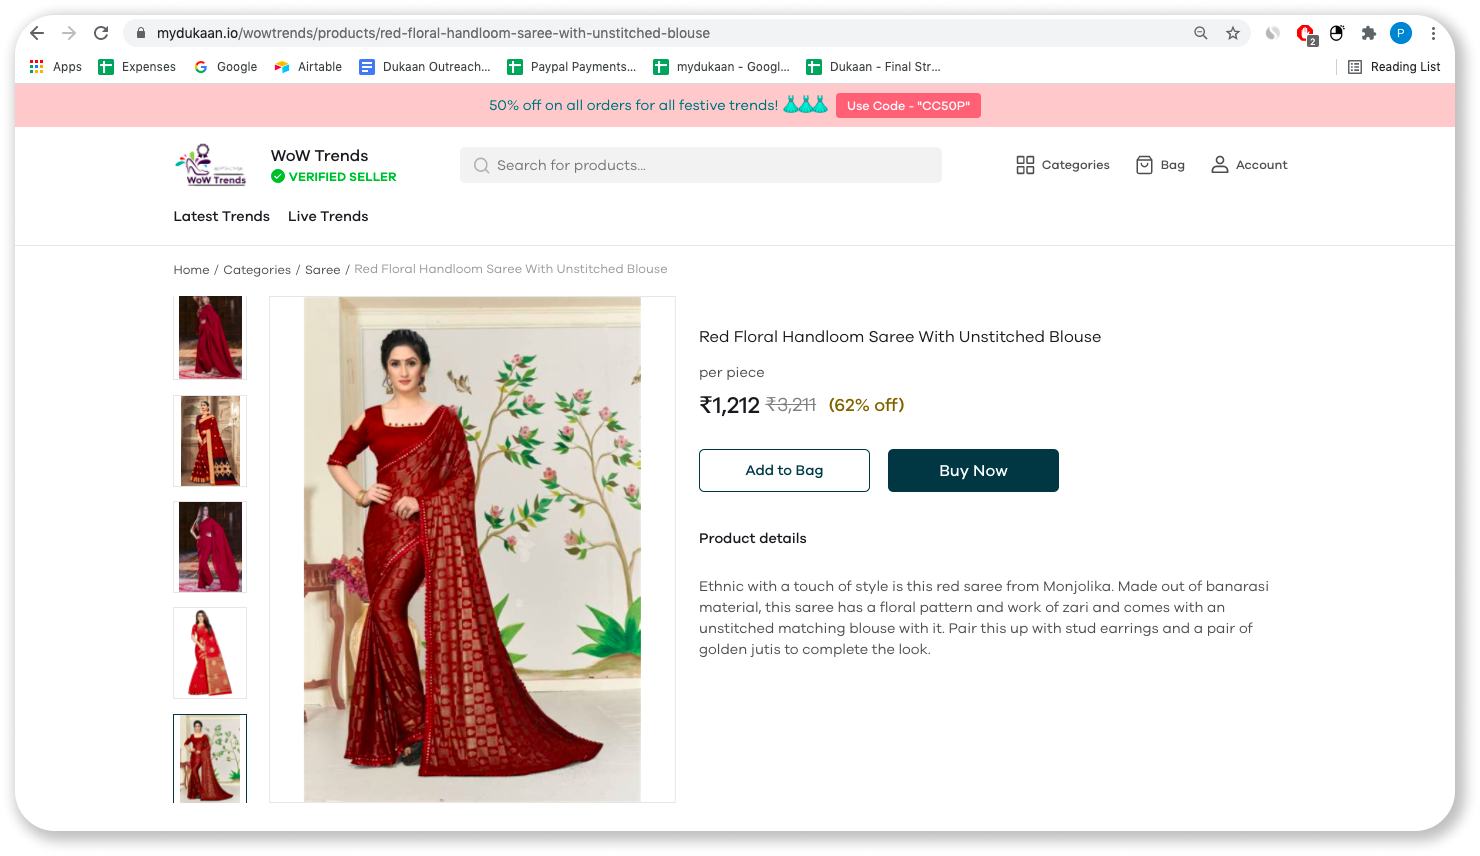
Task: Click the Use Code CC50P banner button
Action: coord(908,105)
